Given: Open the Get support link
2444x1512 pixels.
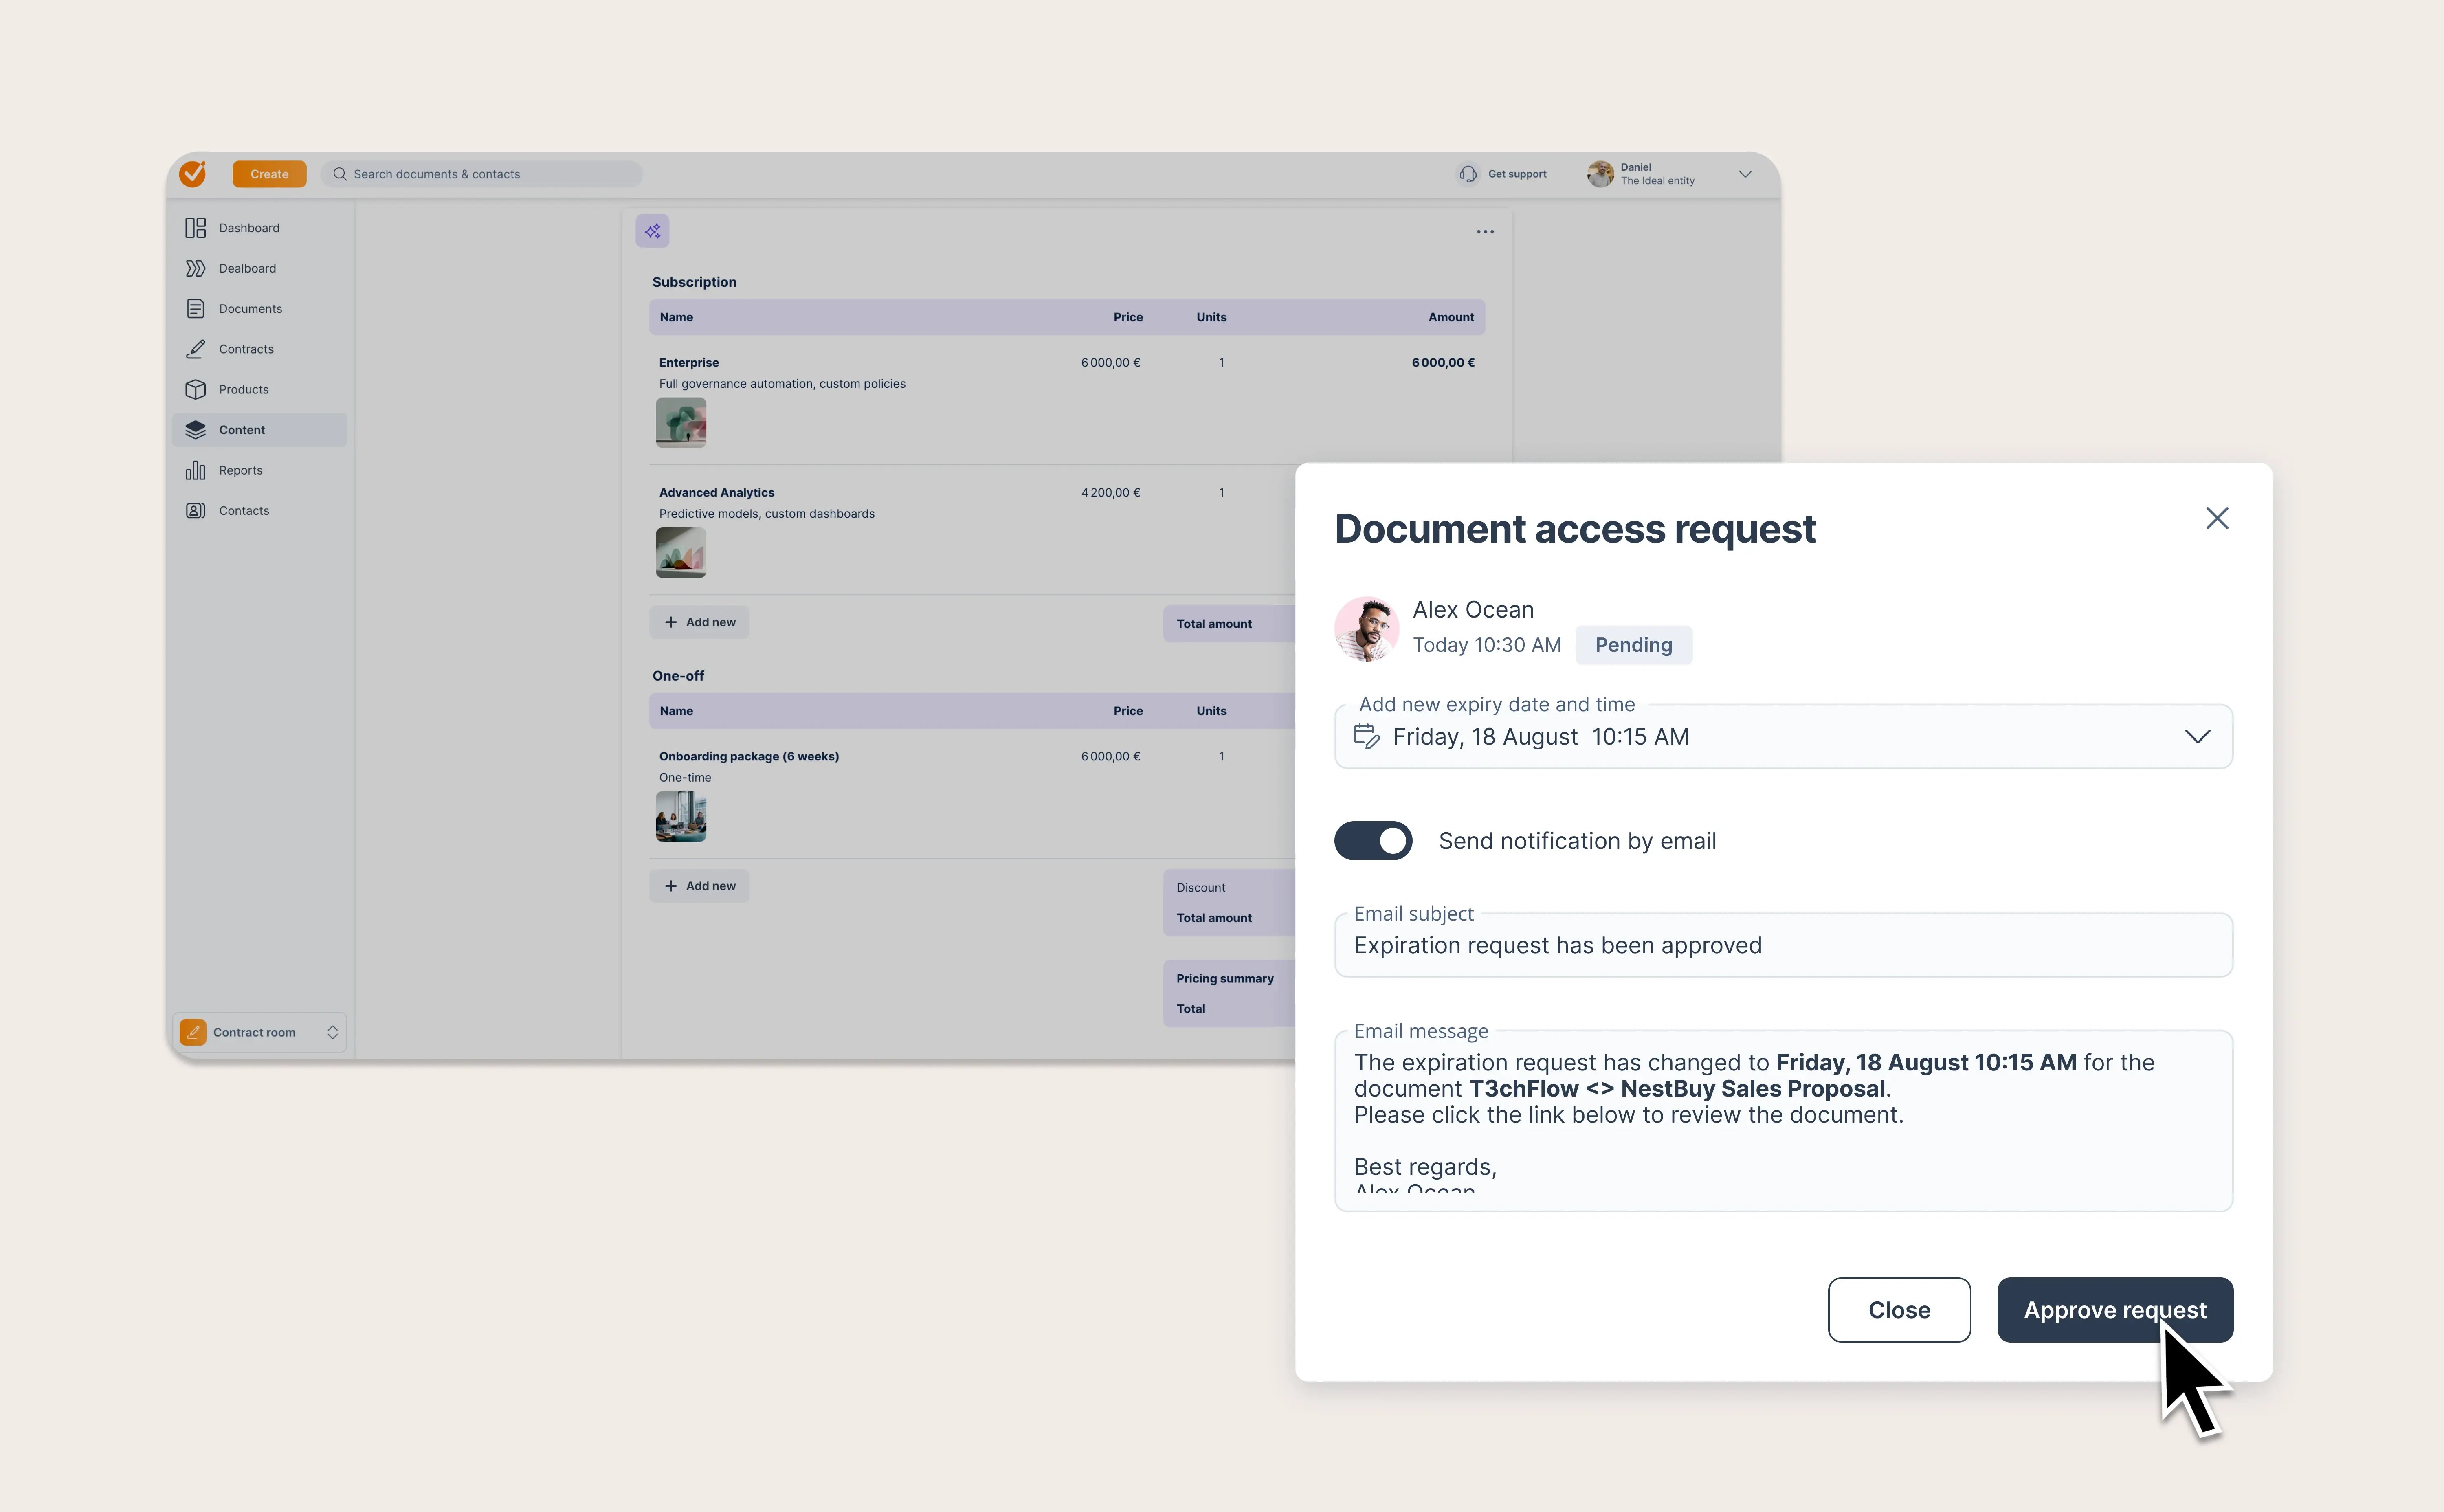Looking at the screenshot, I should point(1516,174).
